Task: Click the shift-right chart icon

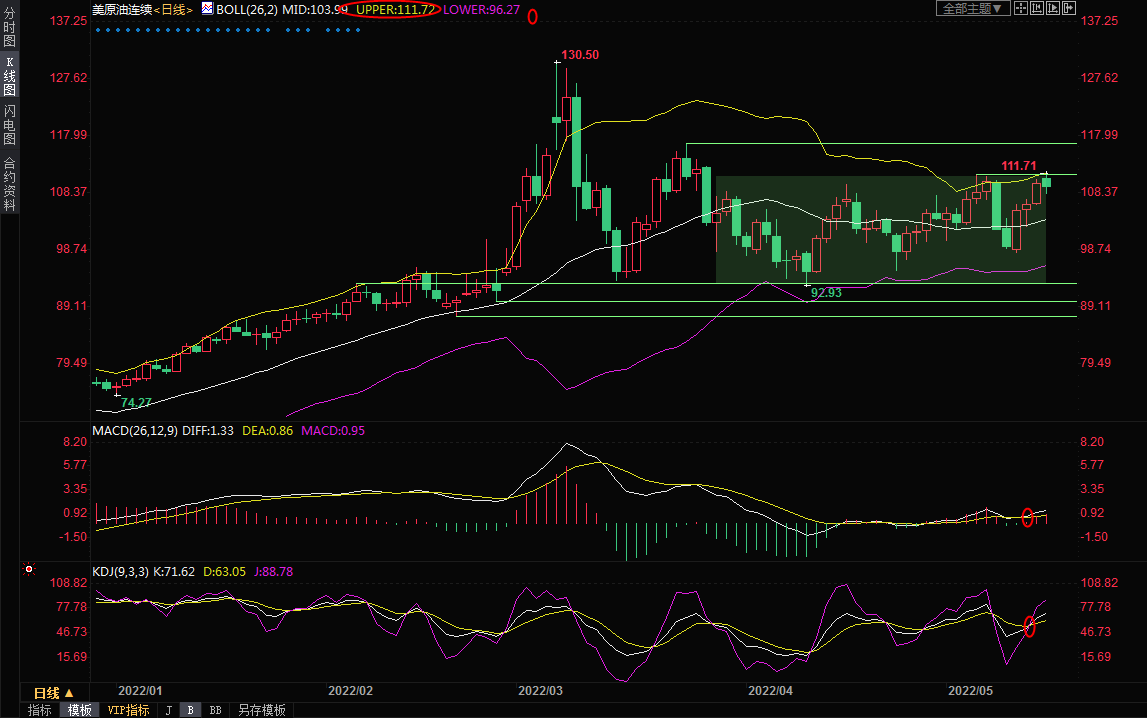Action: point(1069,9)
